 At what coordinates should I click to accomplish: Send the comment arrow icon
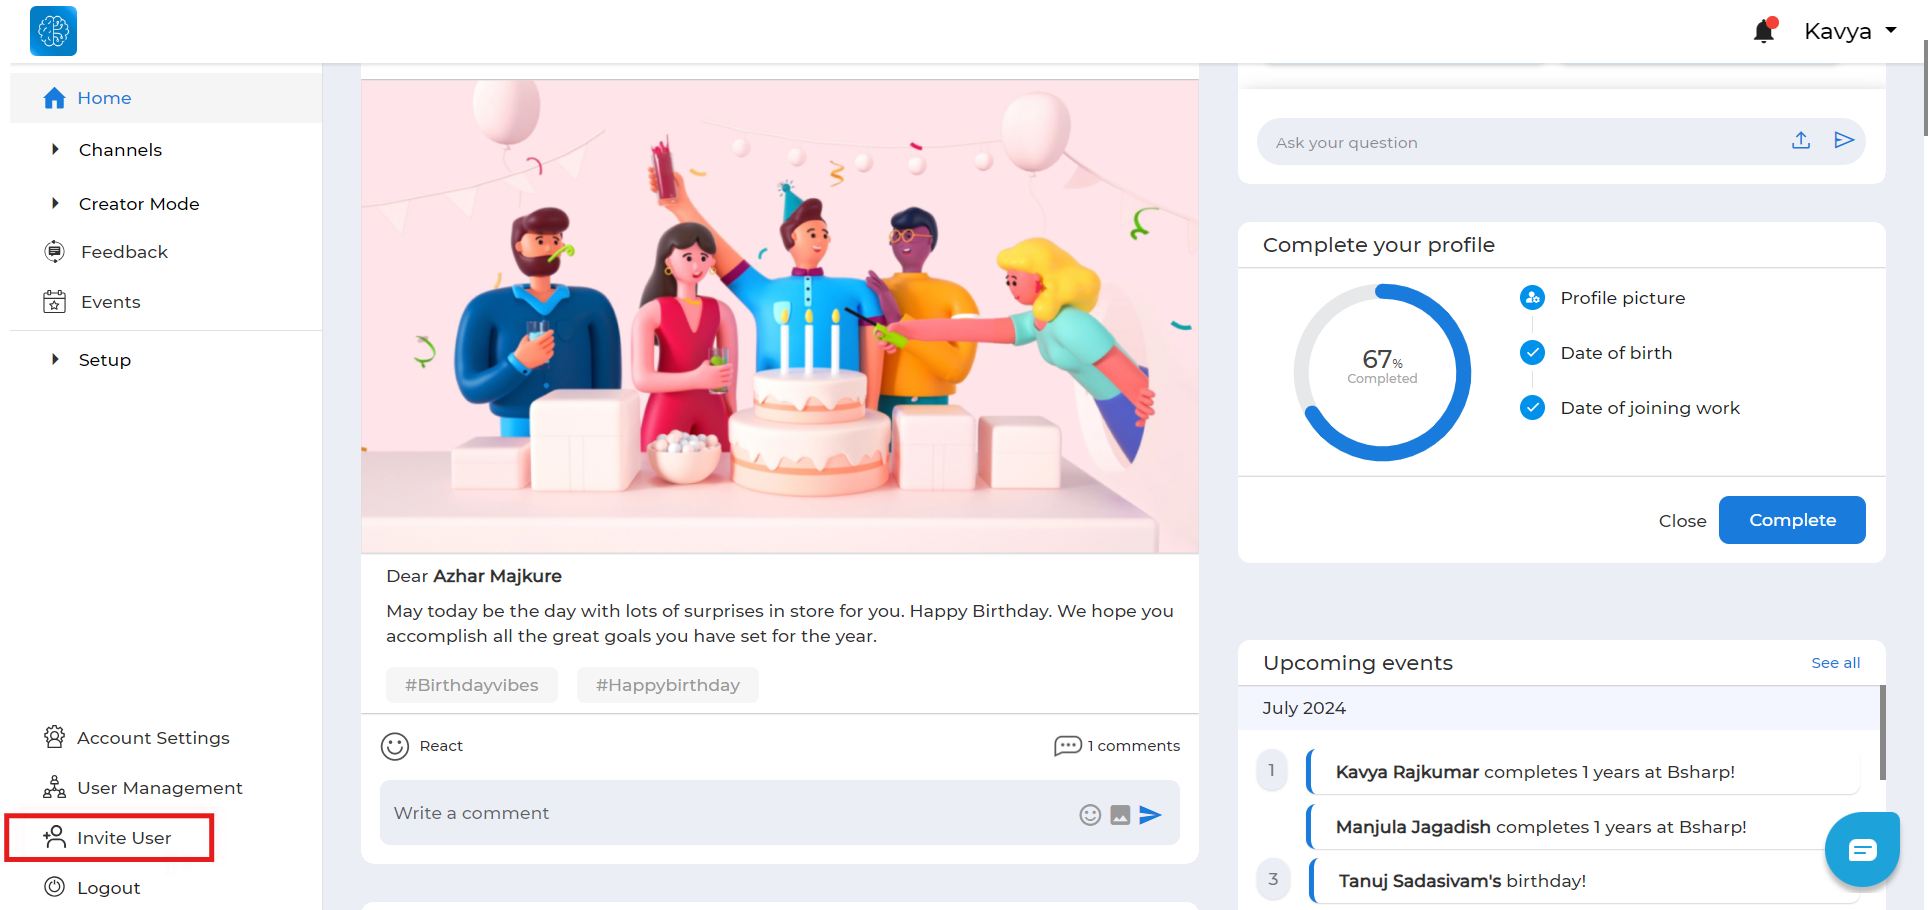(1150, 815)
